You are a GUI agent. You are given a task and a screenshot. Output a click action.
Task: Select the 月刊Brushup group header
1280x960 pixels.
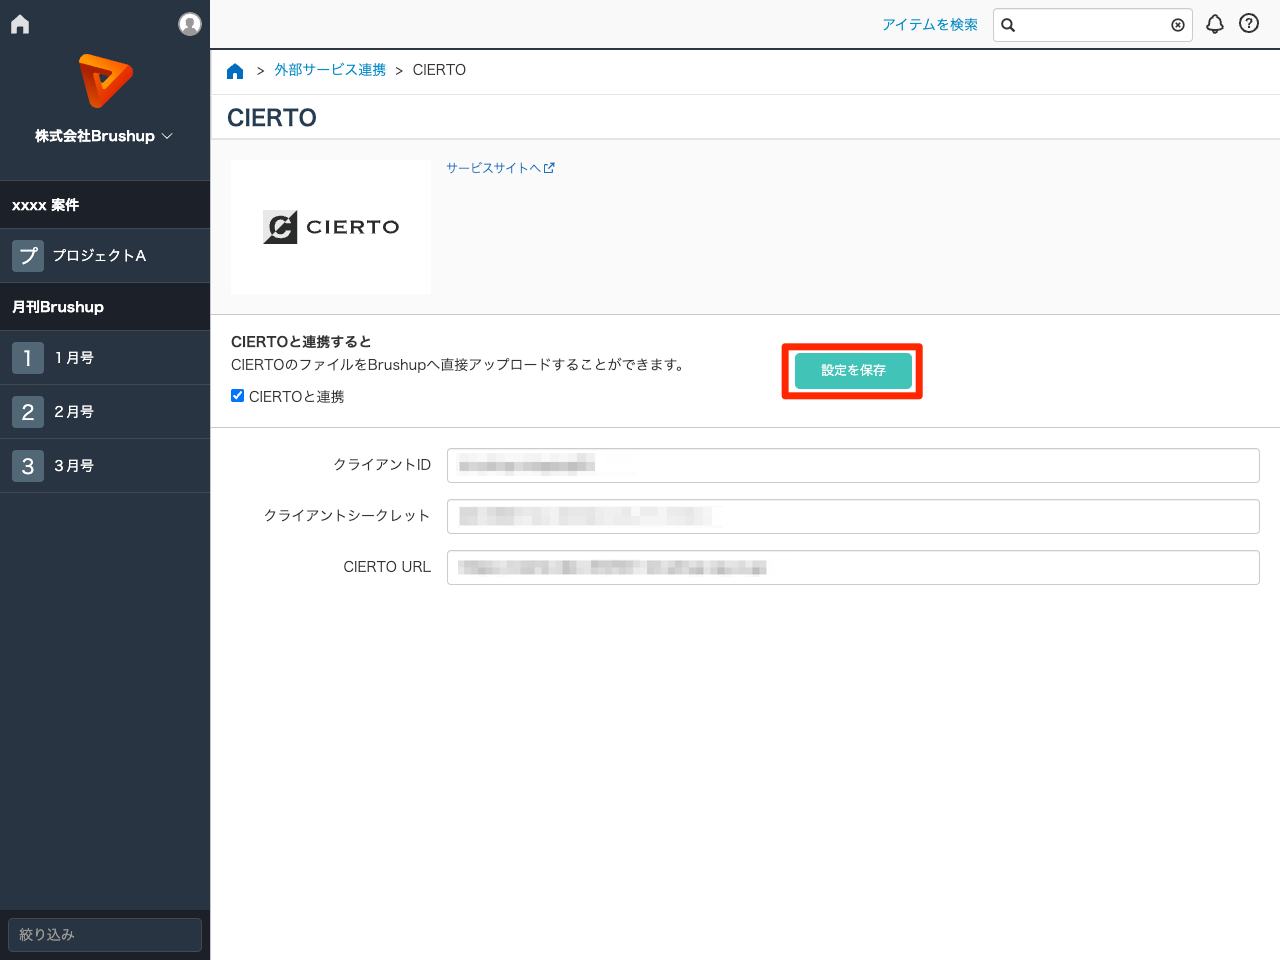click(x=105, y=307)
